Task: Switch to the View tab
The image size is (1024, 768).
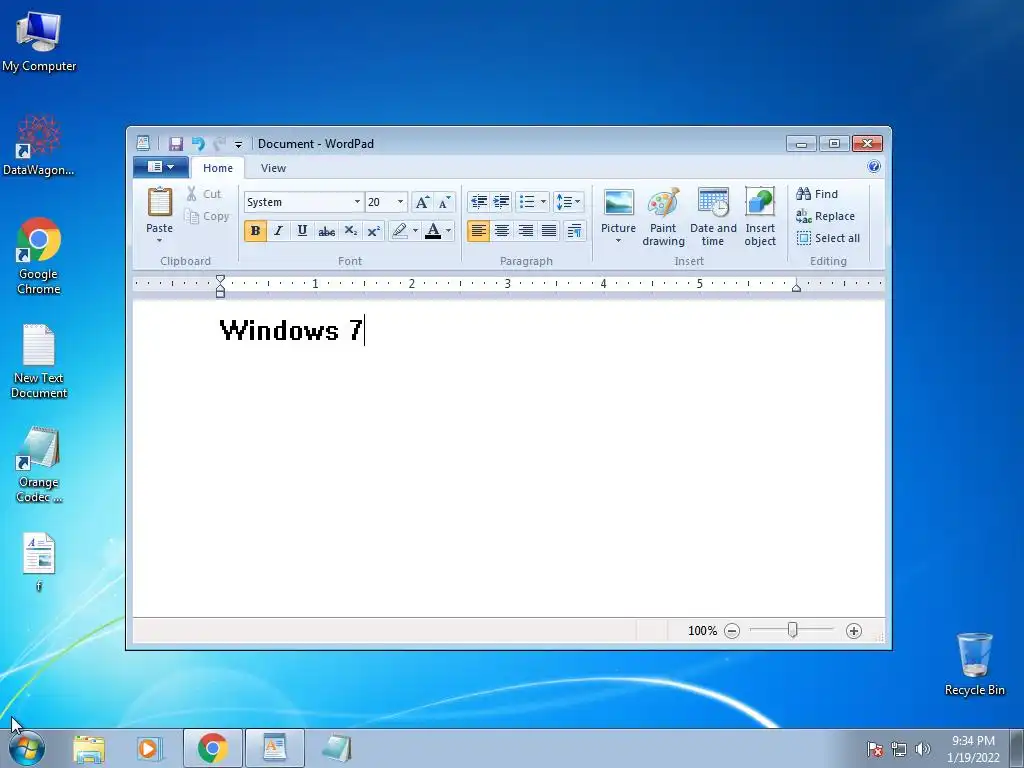Action: pos(273,168)
